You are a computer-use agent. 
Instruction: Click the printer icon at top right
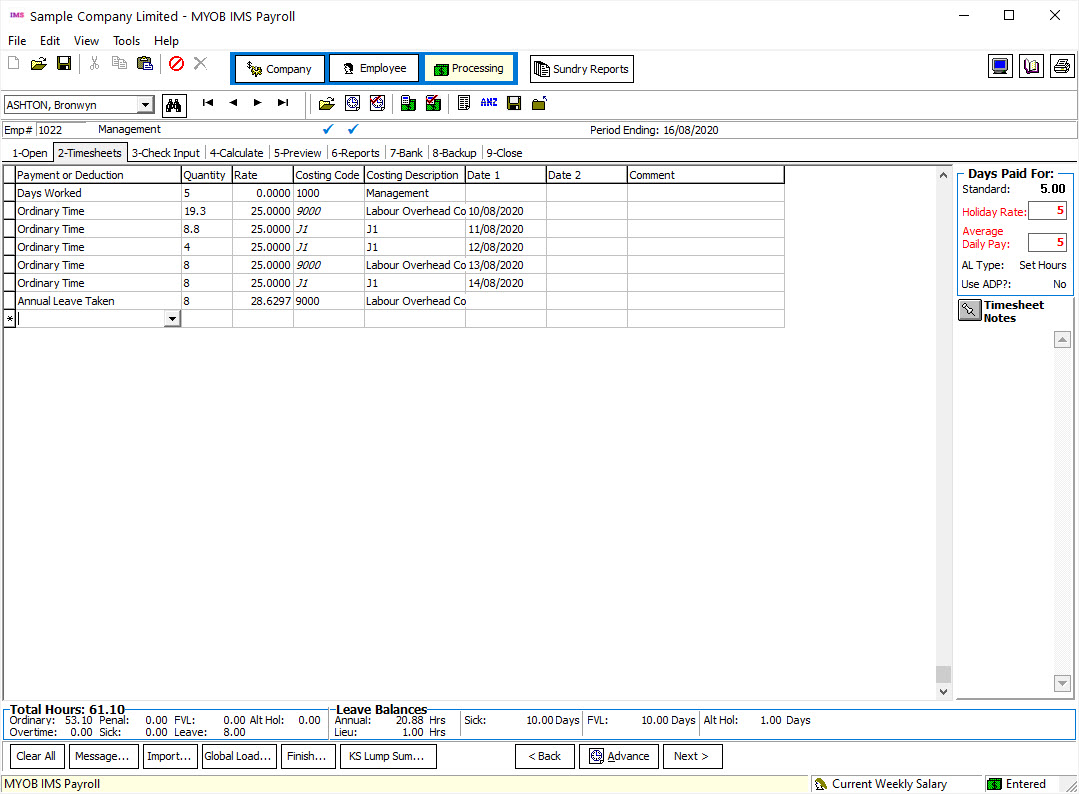1061,67
